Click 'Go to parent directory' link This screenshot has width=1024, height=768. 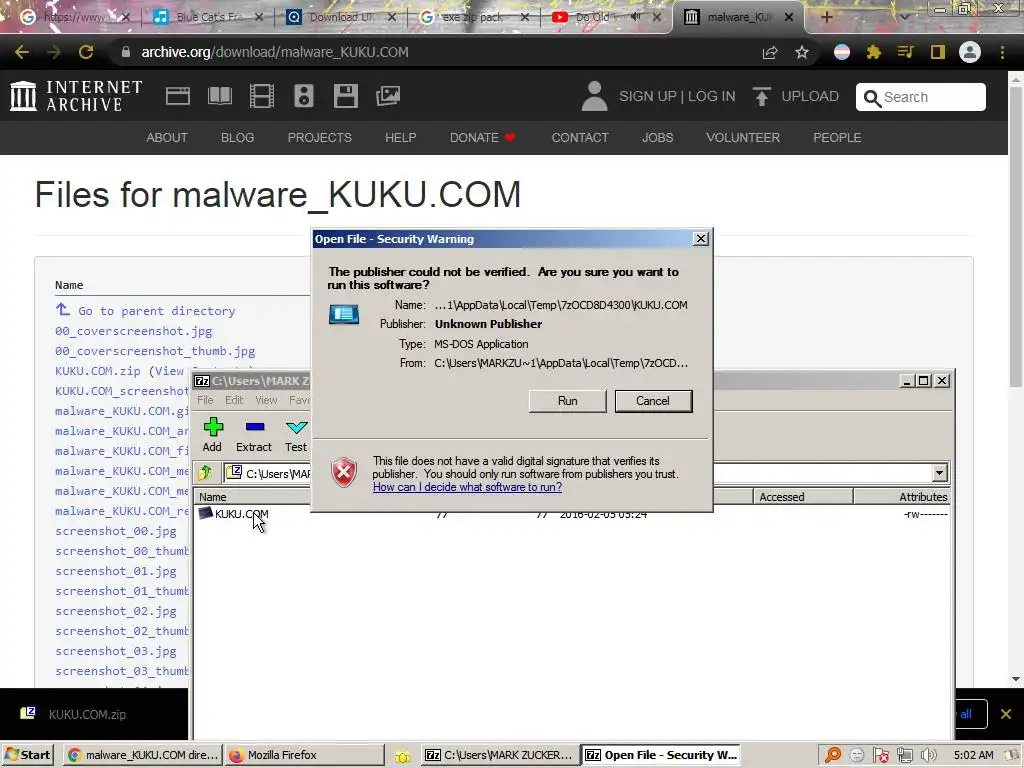[x=157, y=311]
